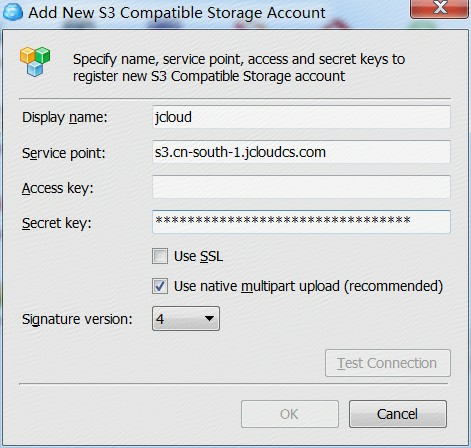Enable the Use SSL checkbox
The image size is (471, 448).
pyautogui.click(x=160, y=256)
